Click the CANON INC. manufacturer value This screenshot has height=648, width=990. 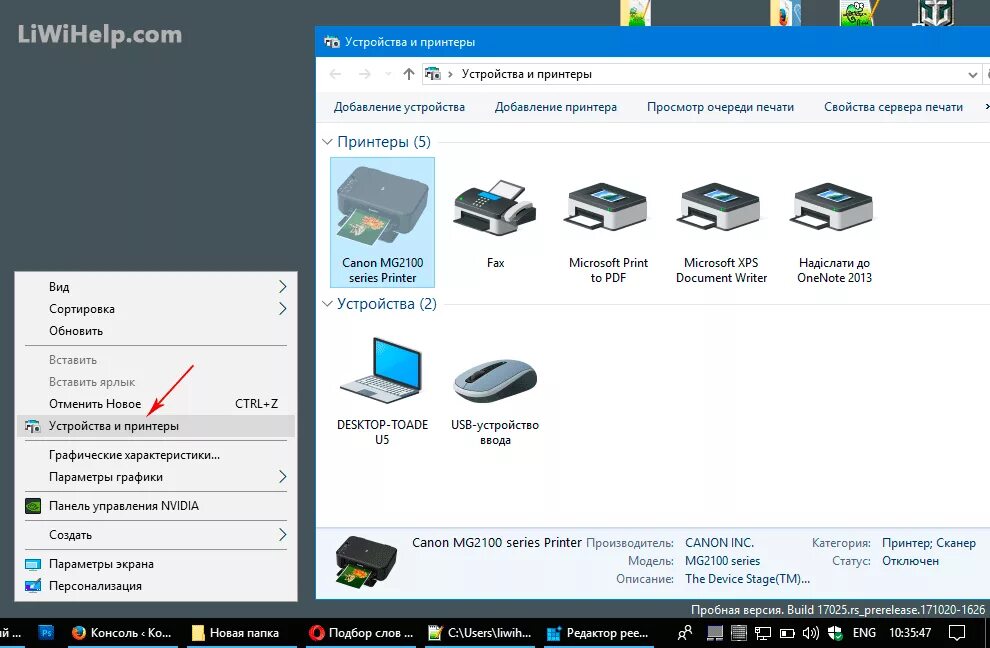tap(719, 543)
